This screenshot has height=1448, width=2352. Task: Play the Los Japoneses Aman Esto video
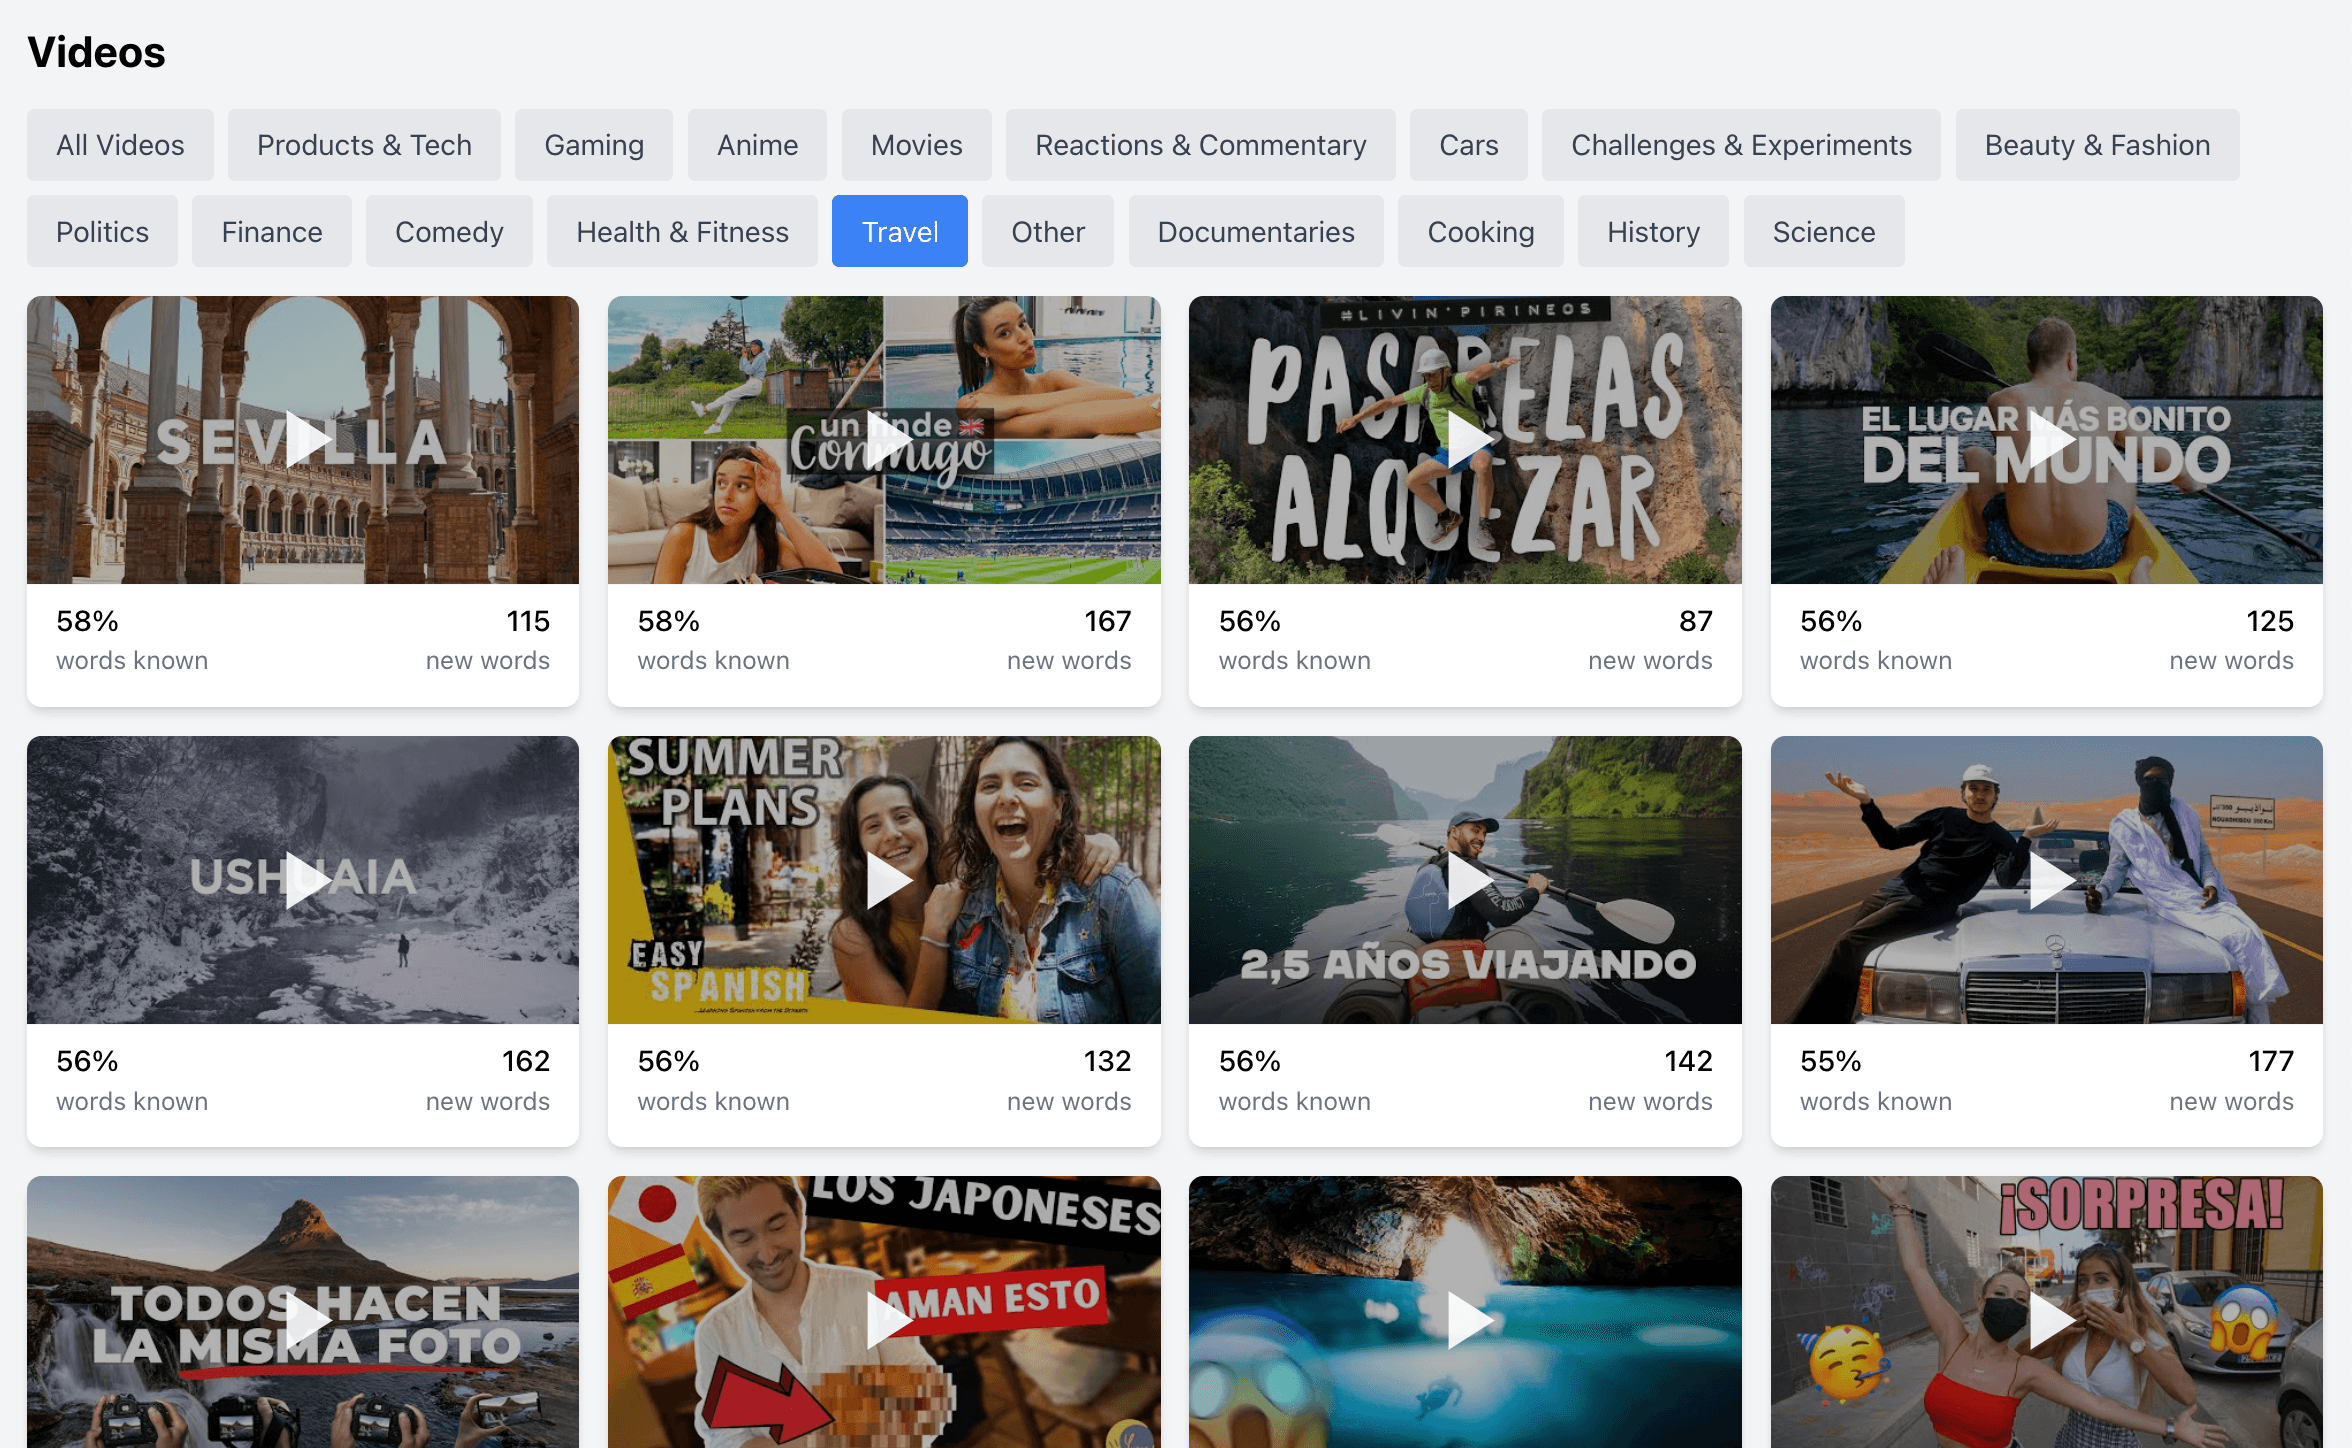click(886, 1320)
